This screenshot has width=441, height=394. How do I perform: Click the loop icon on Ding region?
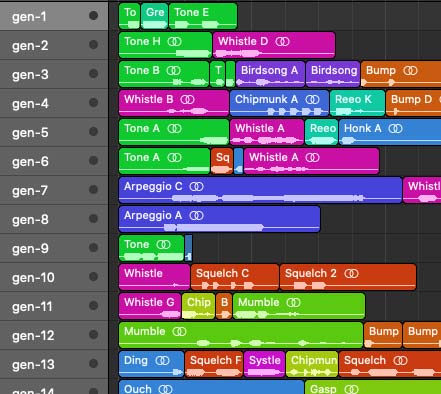tap(163, 361)
